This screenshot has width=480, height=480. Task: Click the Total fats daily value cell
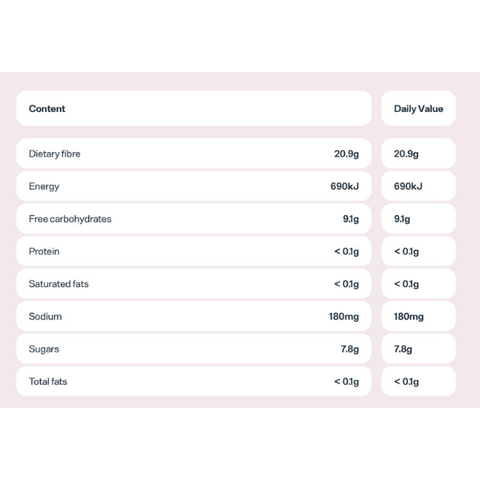pos(418,381)
